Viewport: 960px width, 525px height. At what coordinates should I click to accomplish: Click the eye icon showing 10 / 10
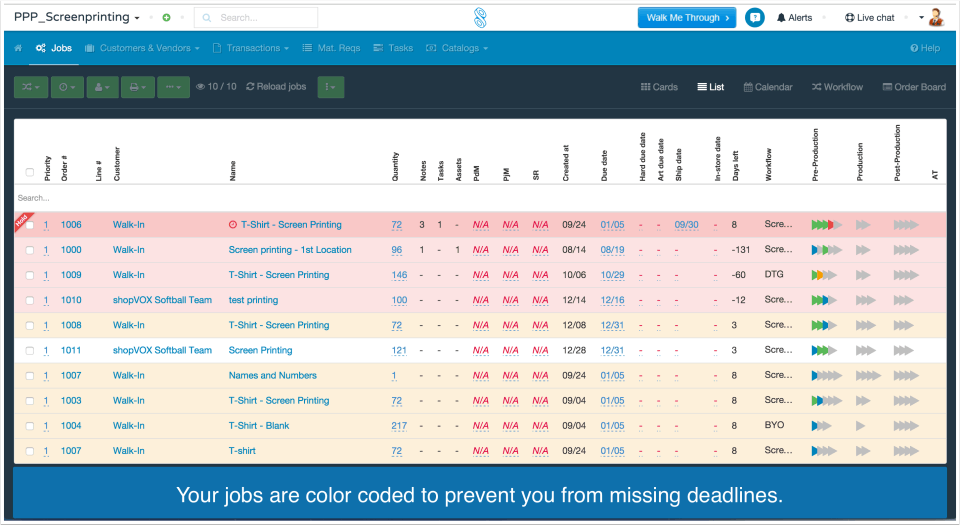click(201, 87)
